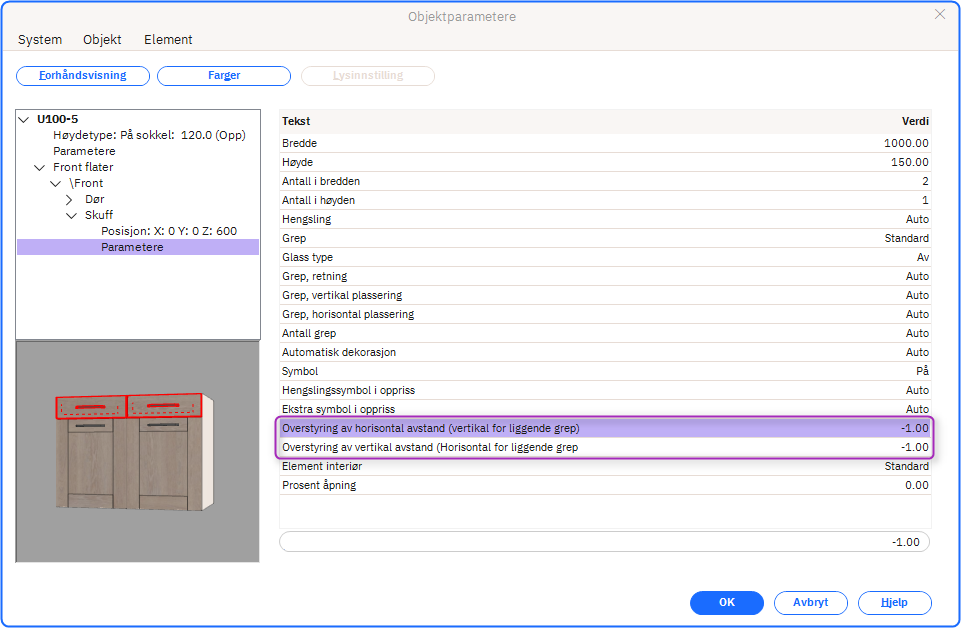
Task: Select Overstyring av horisontal avstand row
Action: (605, 428)
